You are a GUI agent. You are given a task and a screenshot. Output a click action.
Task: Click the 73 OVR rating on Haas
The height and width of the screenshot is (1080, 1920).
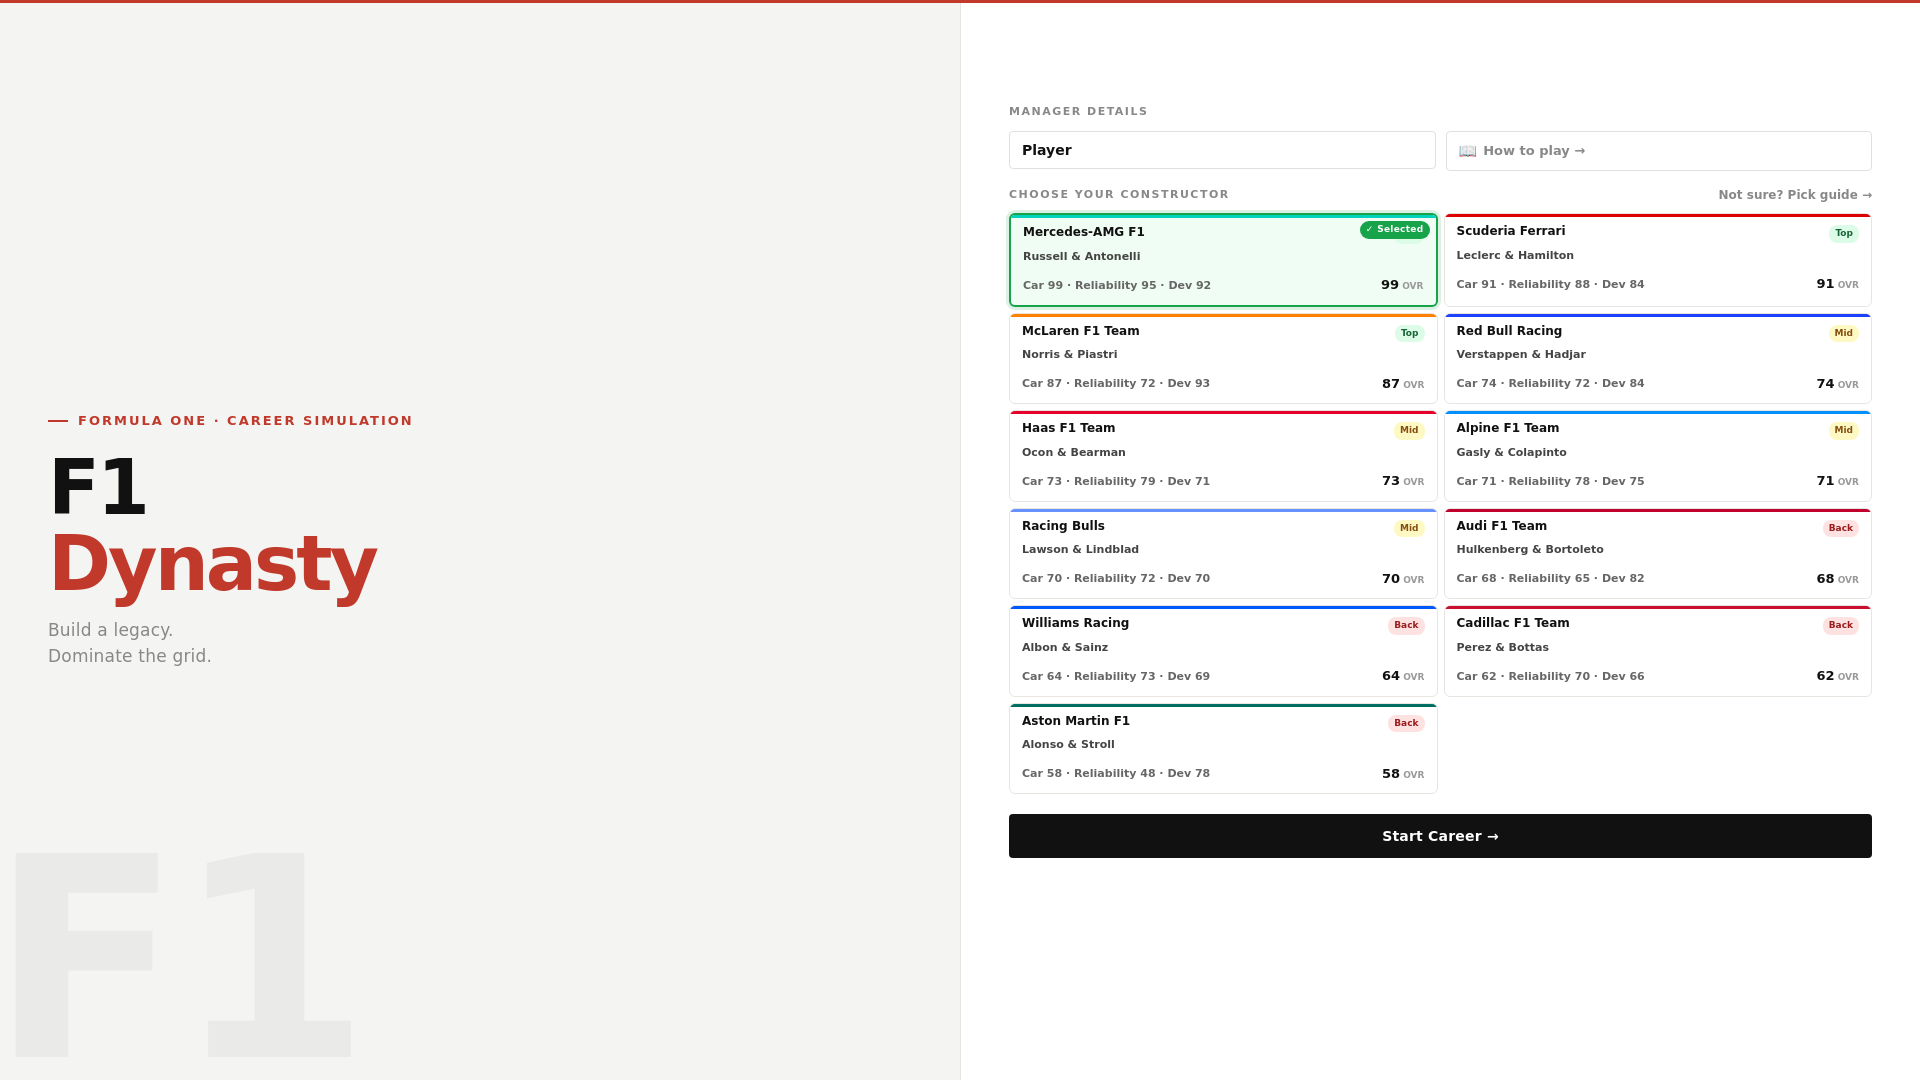tap(1403, 481)
